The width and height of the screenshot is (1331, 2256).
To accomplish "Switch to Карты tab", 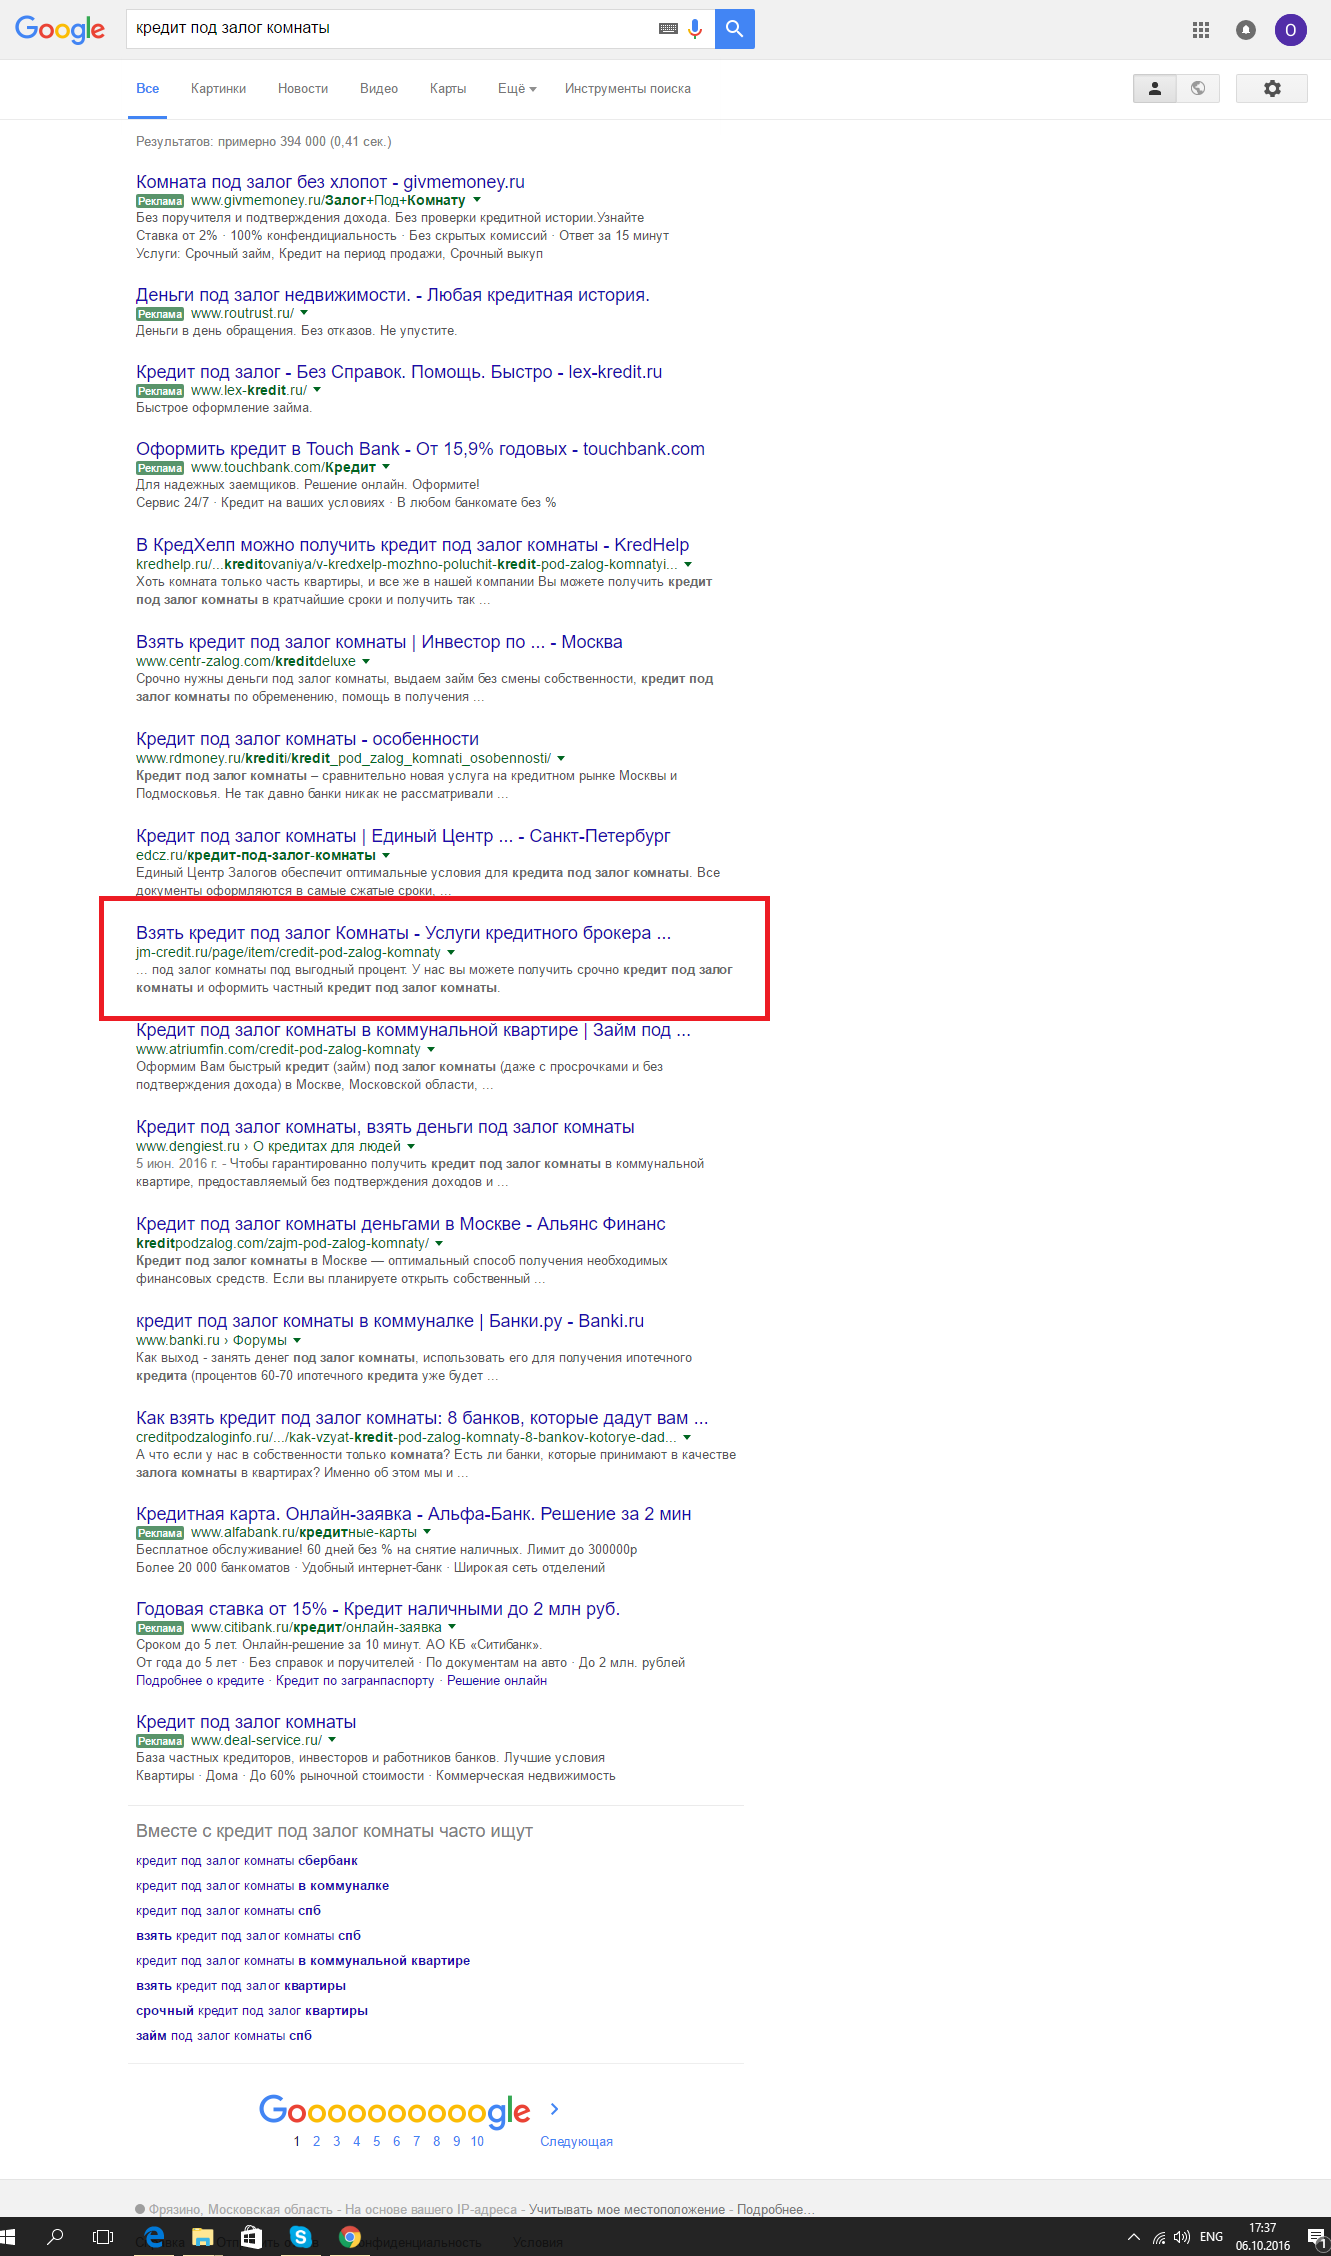I will [x=448, y=88].
